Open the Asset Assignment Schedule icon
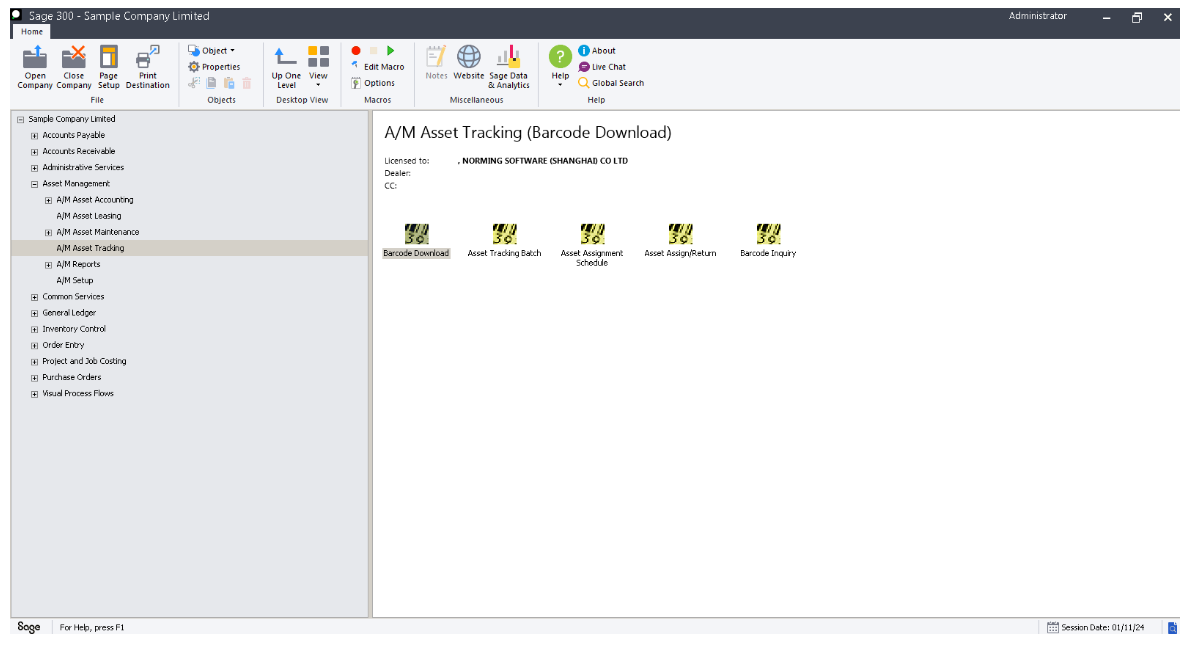 (592, 244)
